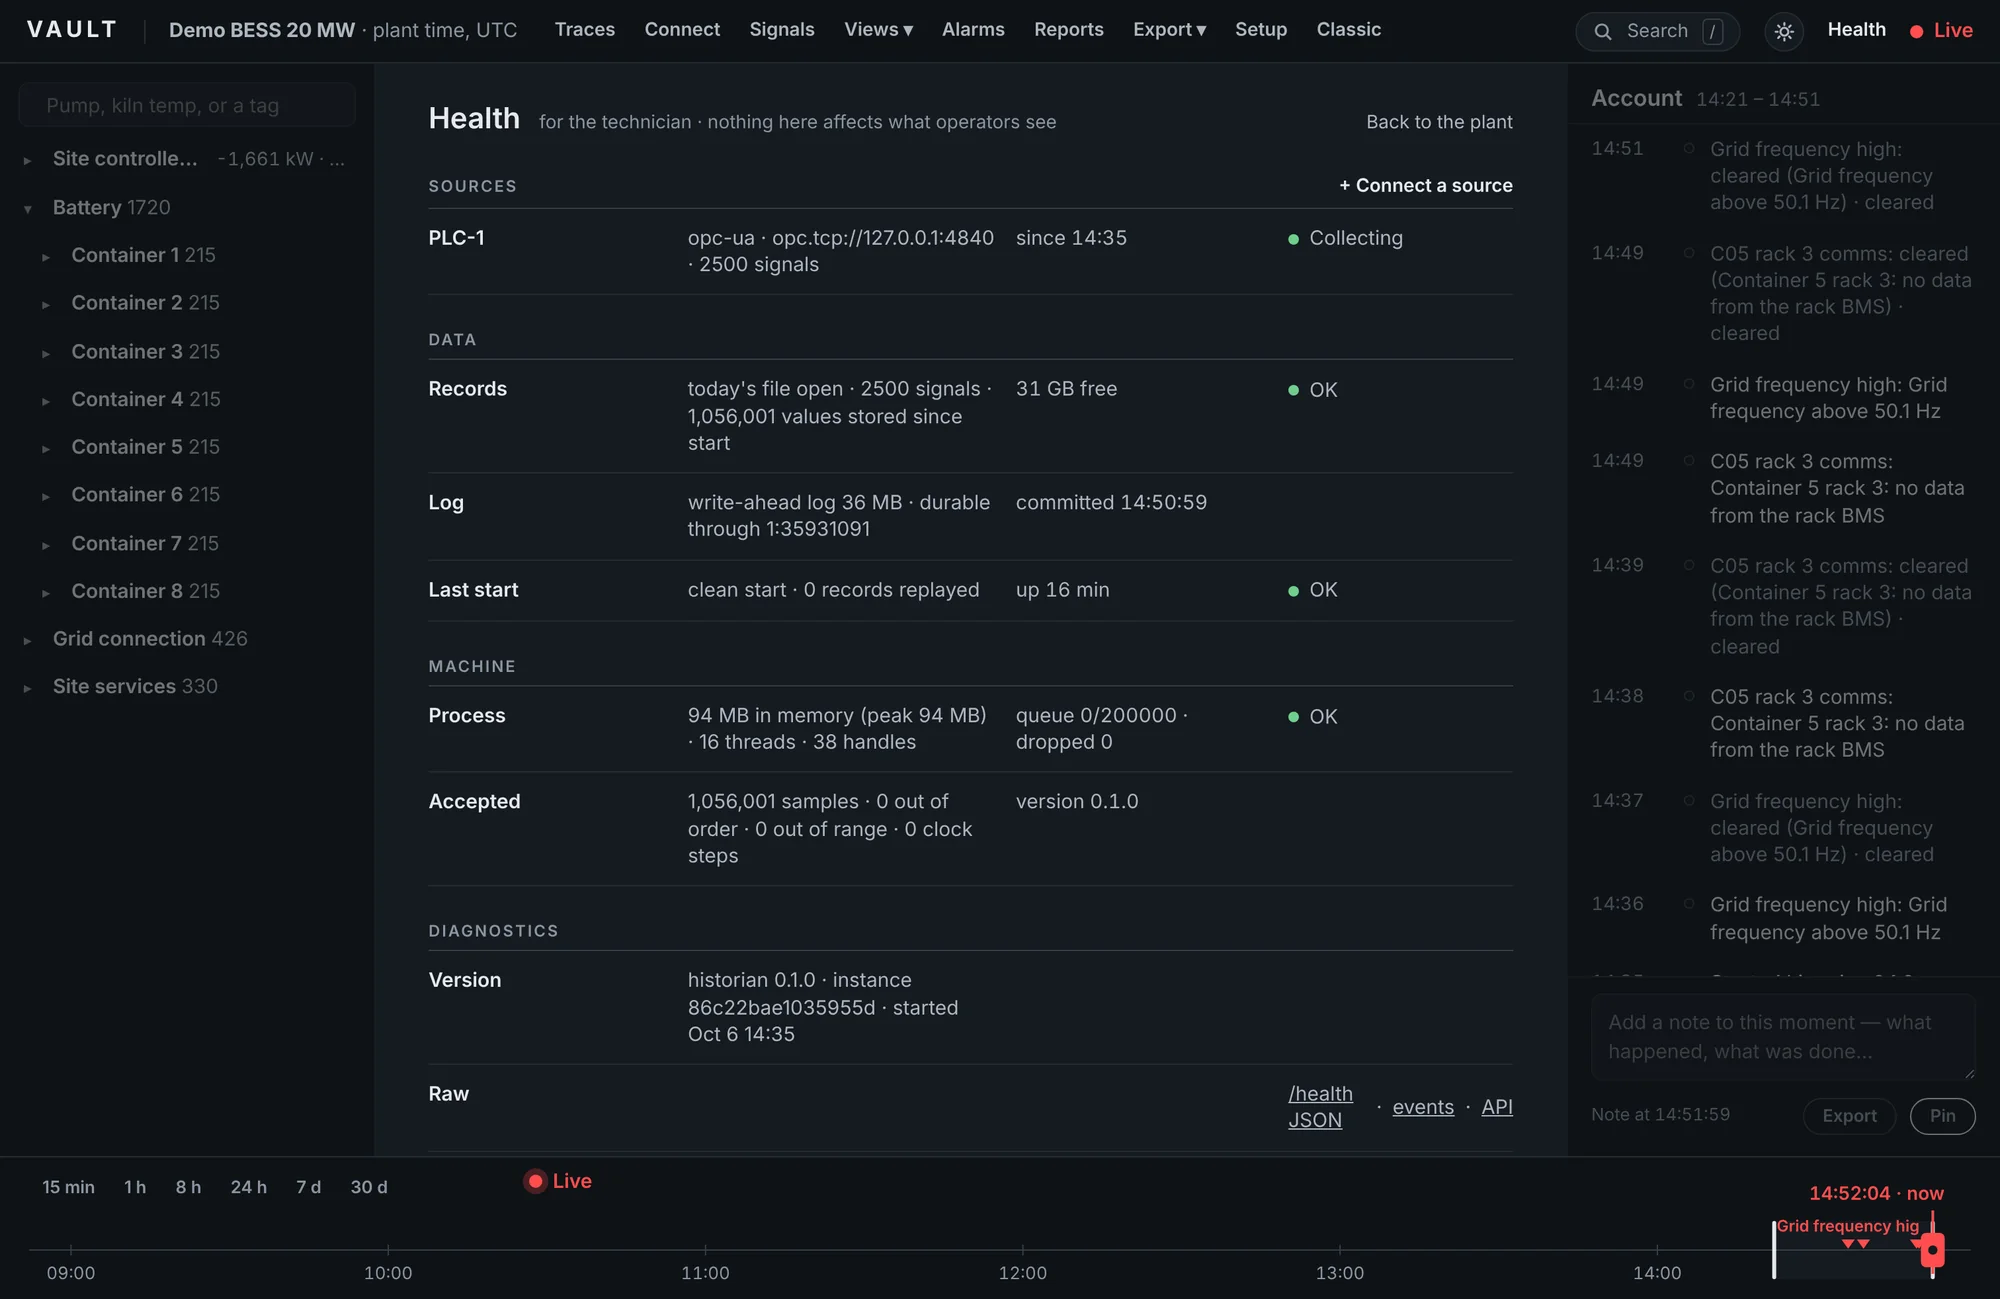The height and width of the screenshot is (1299, 2000).
Task: Open the Alarms page
Action: pyautogui.click(x=972, y=30)
